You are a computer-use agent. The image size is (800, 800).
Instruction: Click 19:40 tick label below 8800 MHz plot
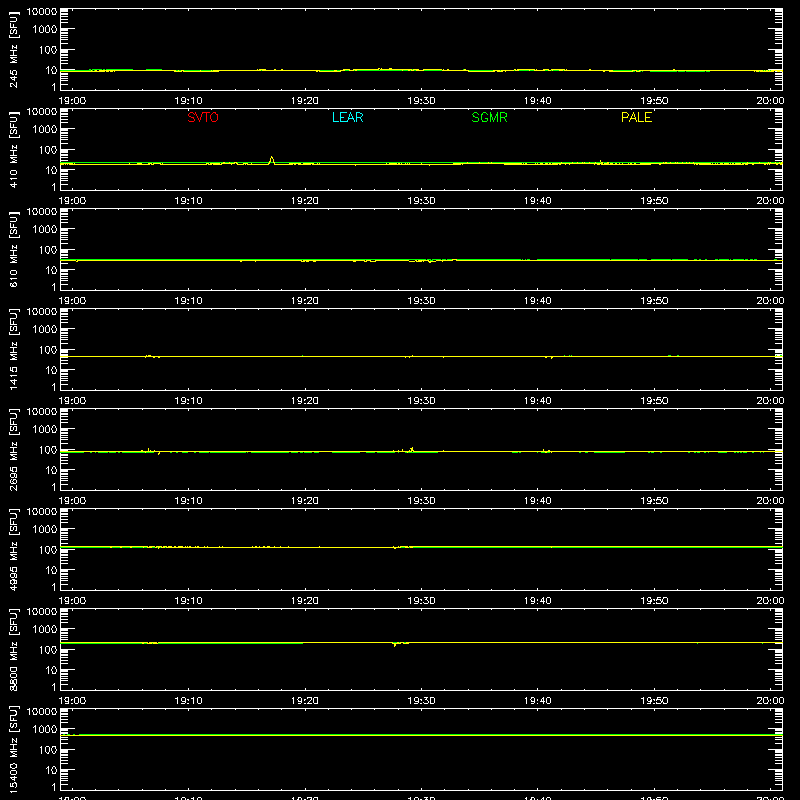click(x=537, y=701)
